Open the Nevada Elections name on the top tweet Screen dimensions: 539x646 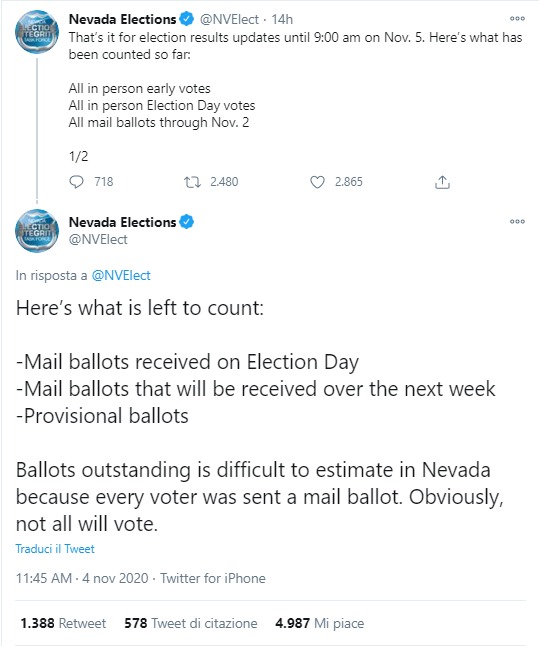click(x=122, y=19)
